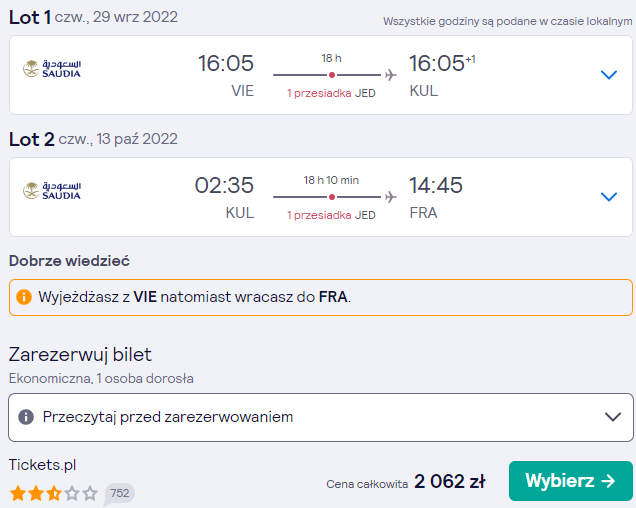This screenshot has width=636, height=508.
Task: Click the Wybierz button
Action: click(571, 481)
